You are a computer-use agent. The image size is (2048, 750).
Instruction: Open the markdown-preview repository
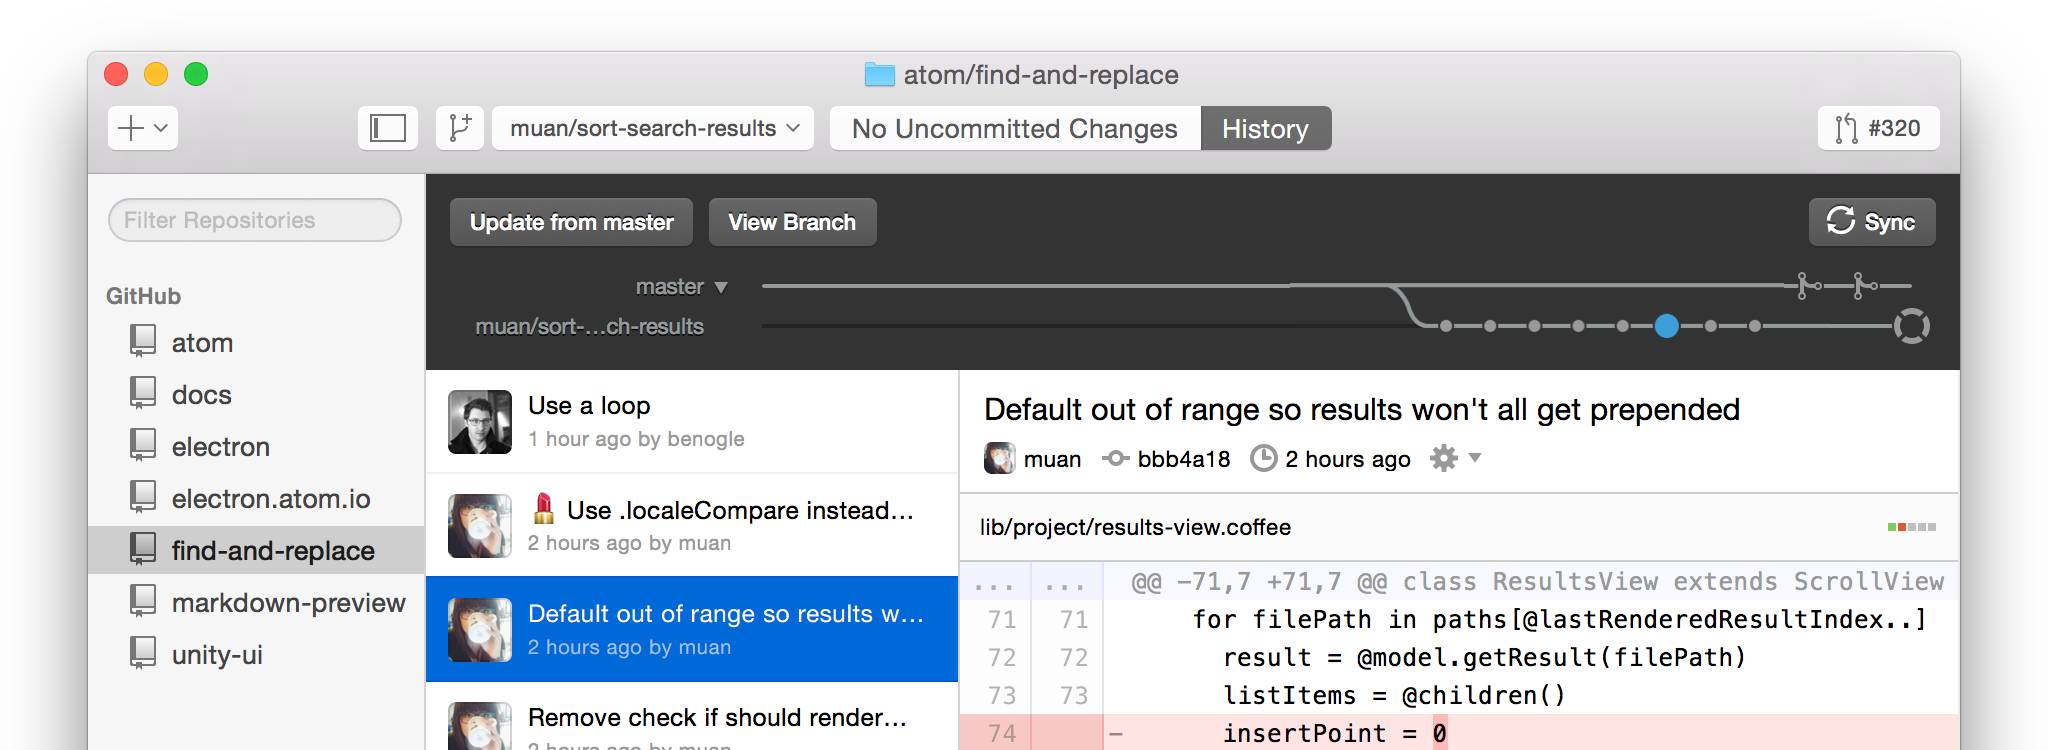point(288,603)
